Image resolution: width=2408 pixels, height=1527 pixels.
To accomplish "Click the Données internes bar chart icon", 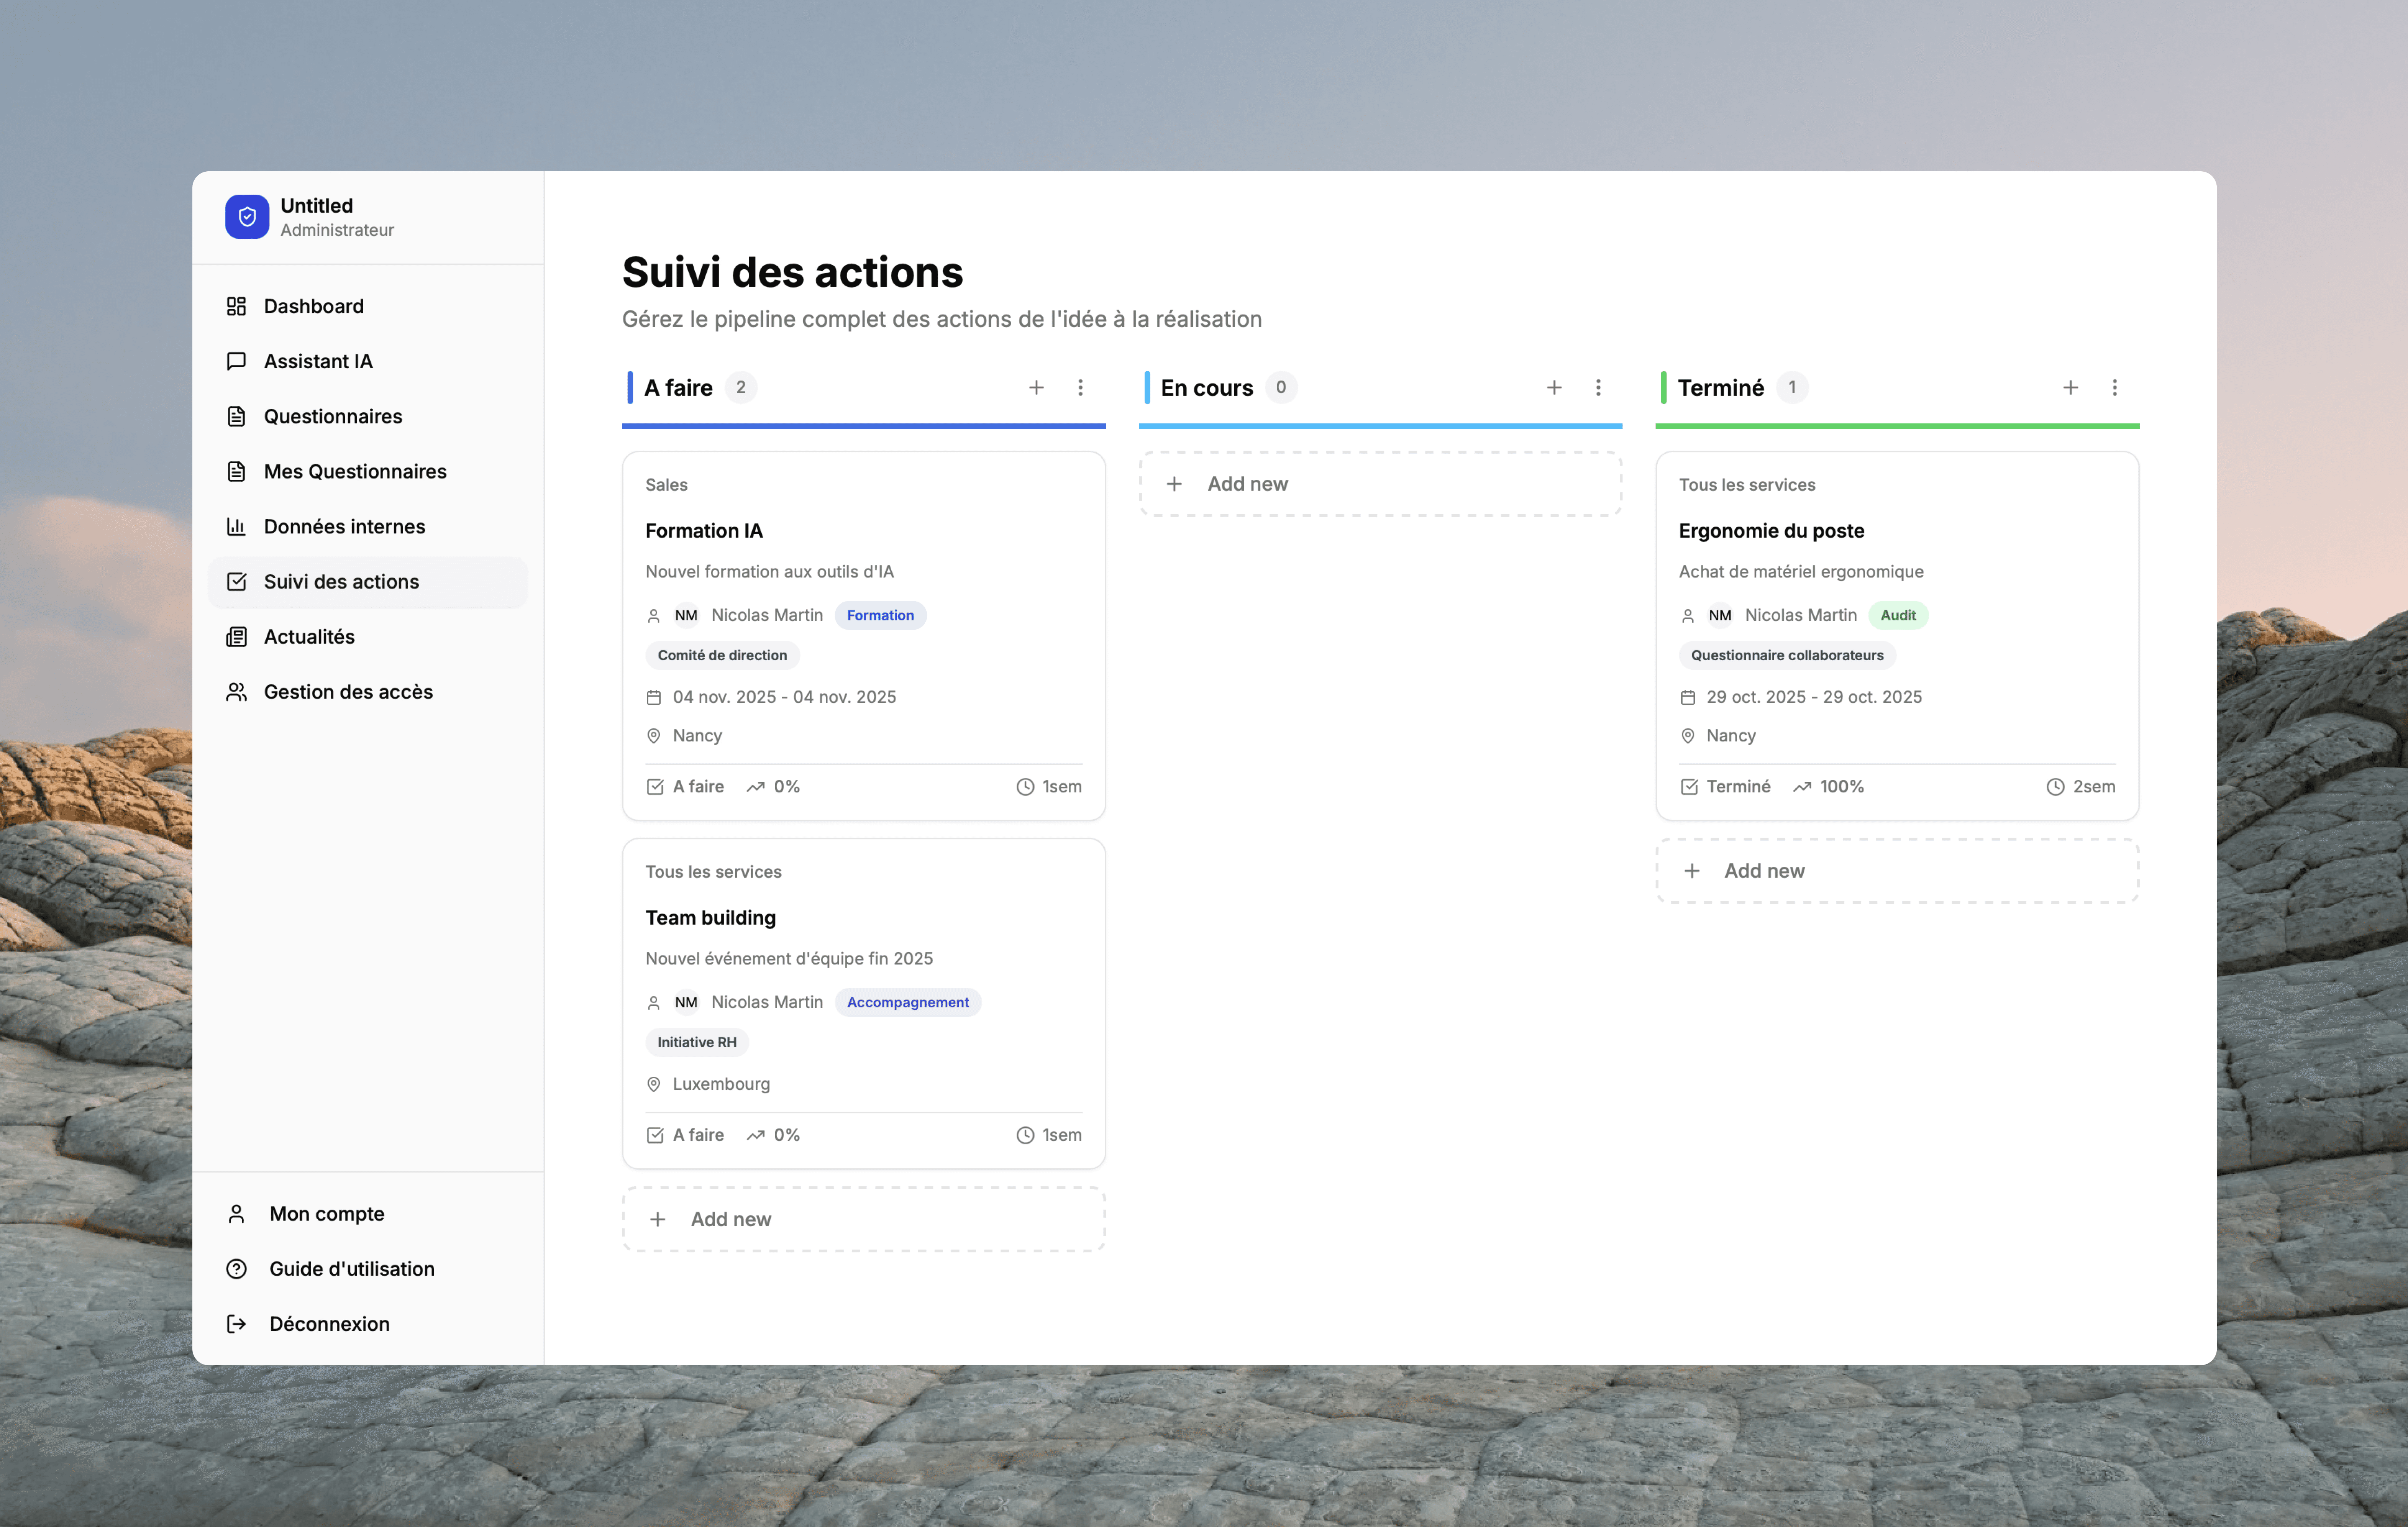I will [x=236, y=526].
